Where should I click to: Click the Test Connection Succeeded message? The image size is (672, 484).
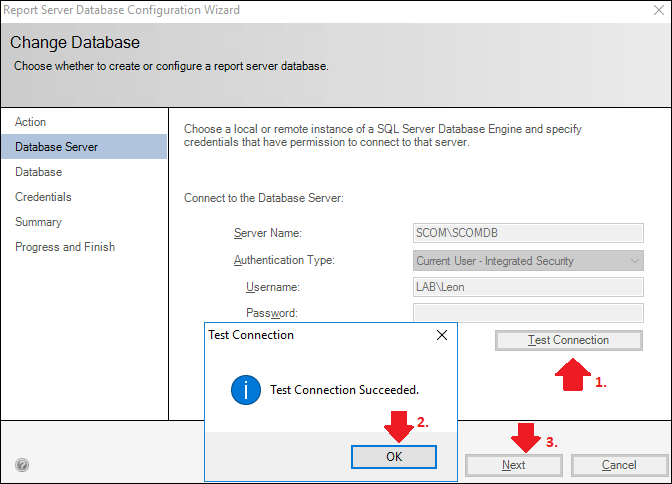click(345, 390)
